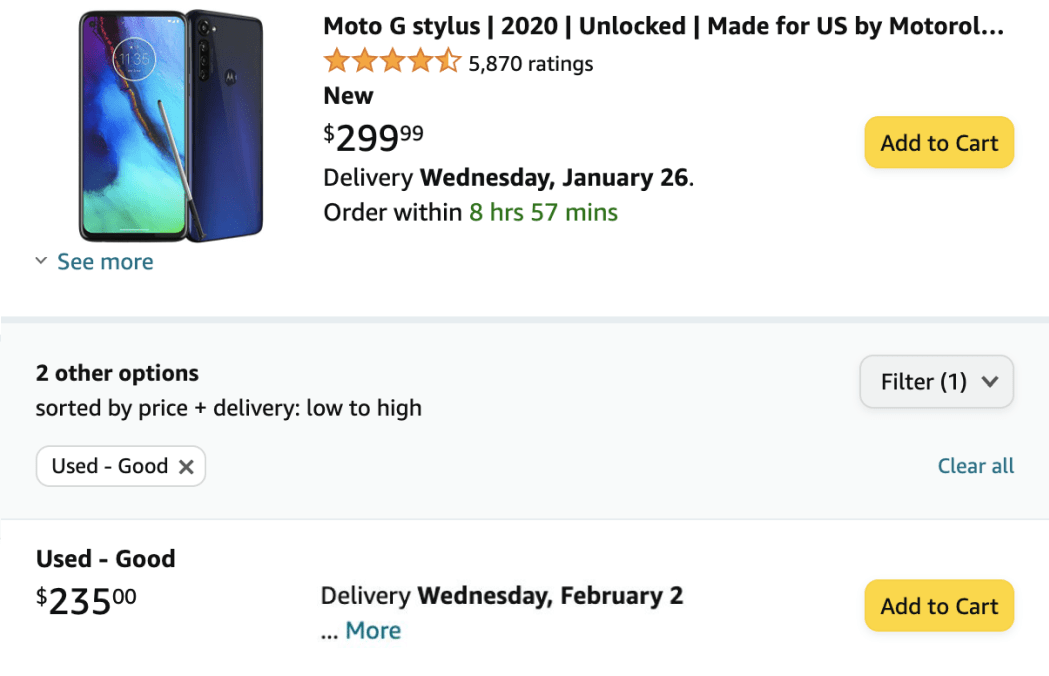Click the Clear all filters link
The width and height of the screenshot is (1049, 676).
(975, 466)
